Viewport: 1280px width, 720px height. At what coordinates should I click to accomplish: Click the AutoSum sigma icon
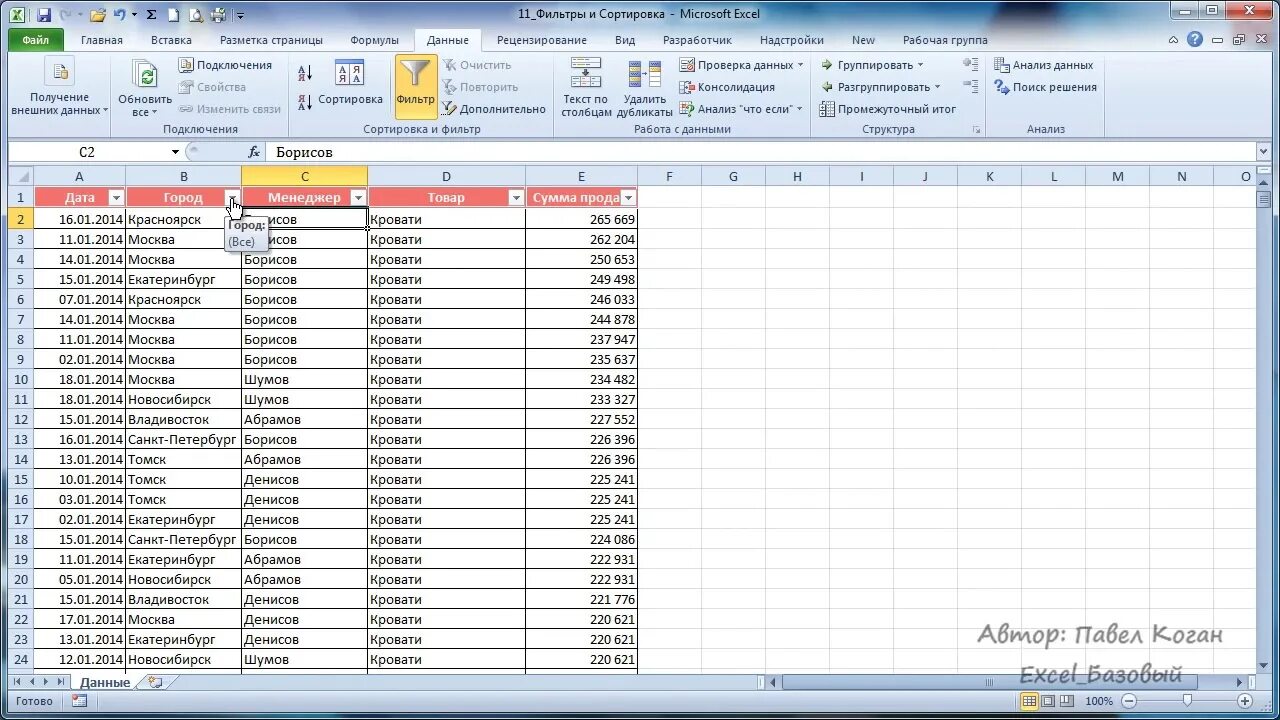pyautogui.click(x=151, y=15)
